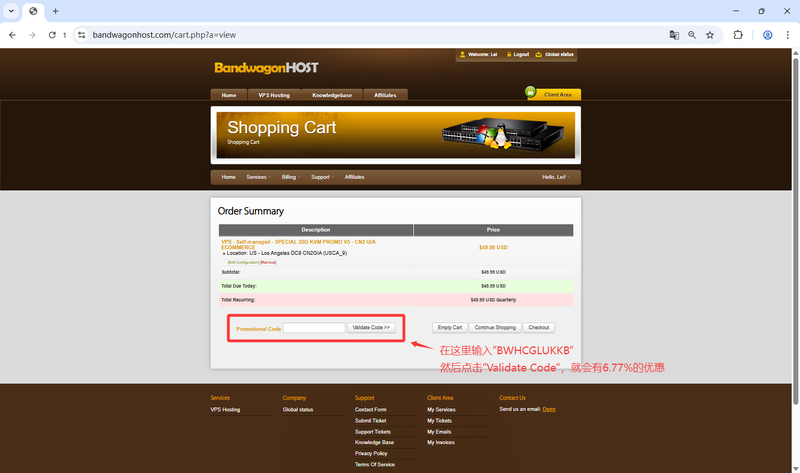Open the Knowledgebase tab
Image resolution: width=800 pixels, height=473 pixels.
pyautogui.click(x=332, y=95)
